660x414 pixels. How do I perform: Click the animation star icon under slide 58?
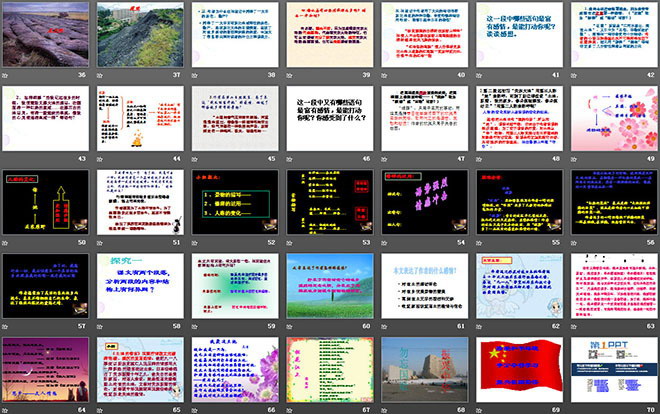100,327
